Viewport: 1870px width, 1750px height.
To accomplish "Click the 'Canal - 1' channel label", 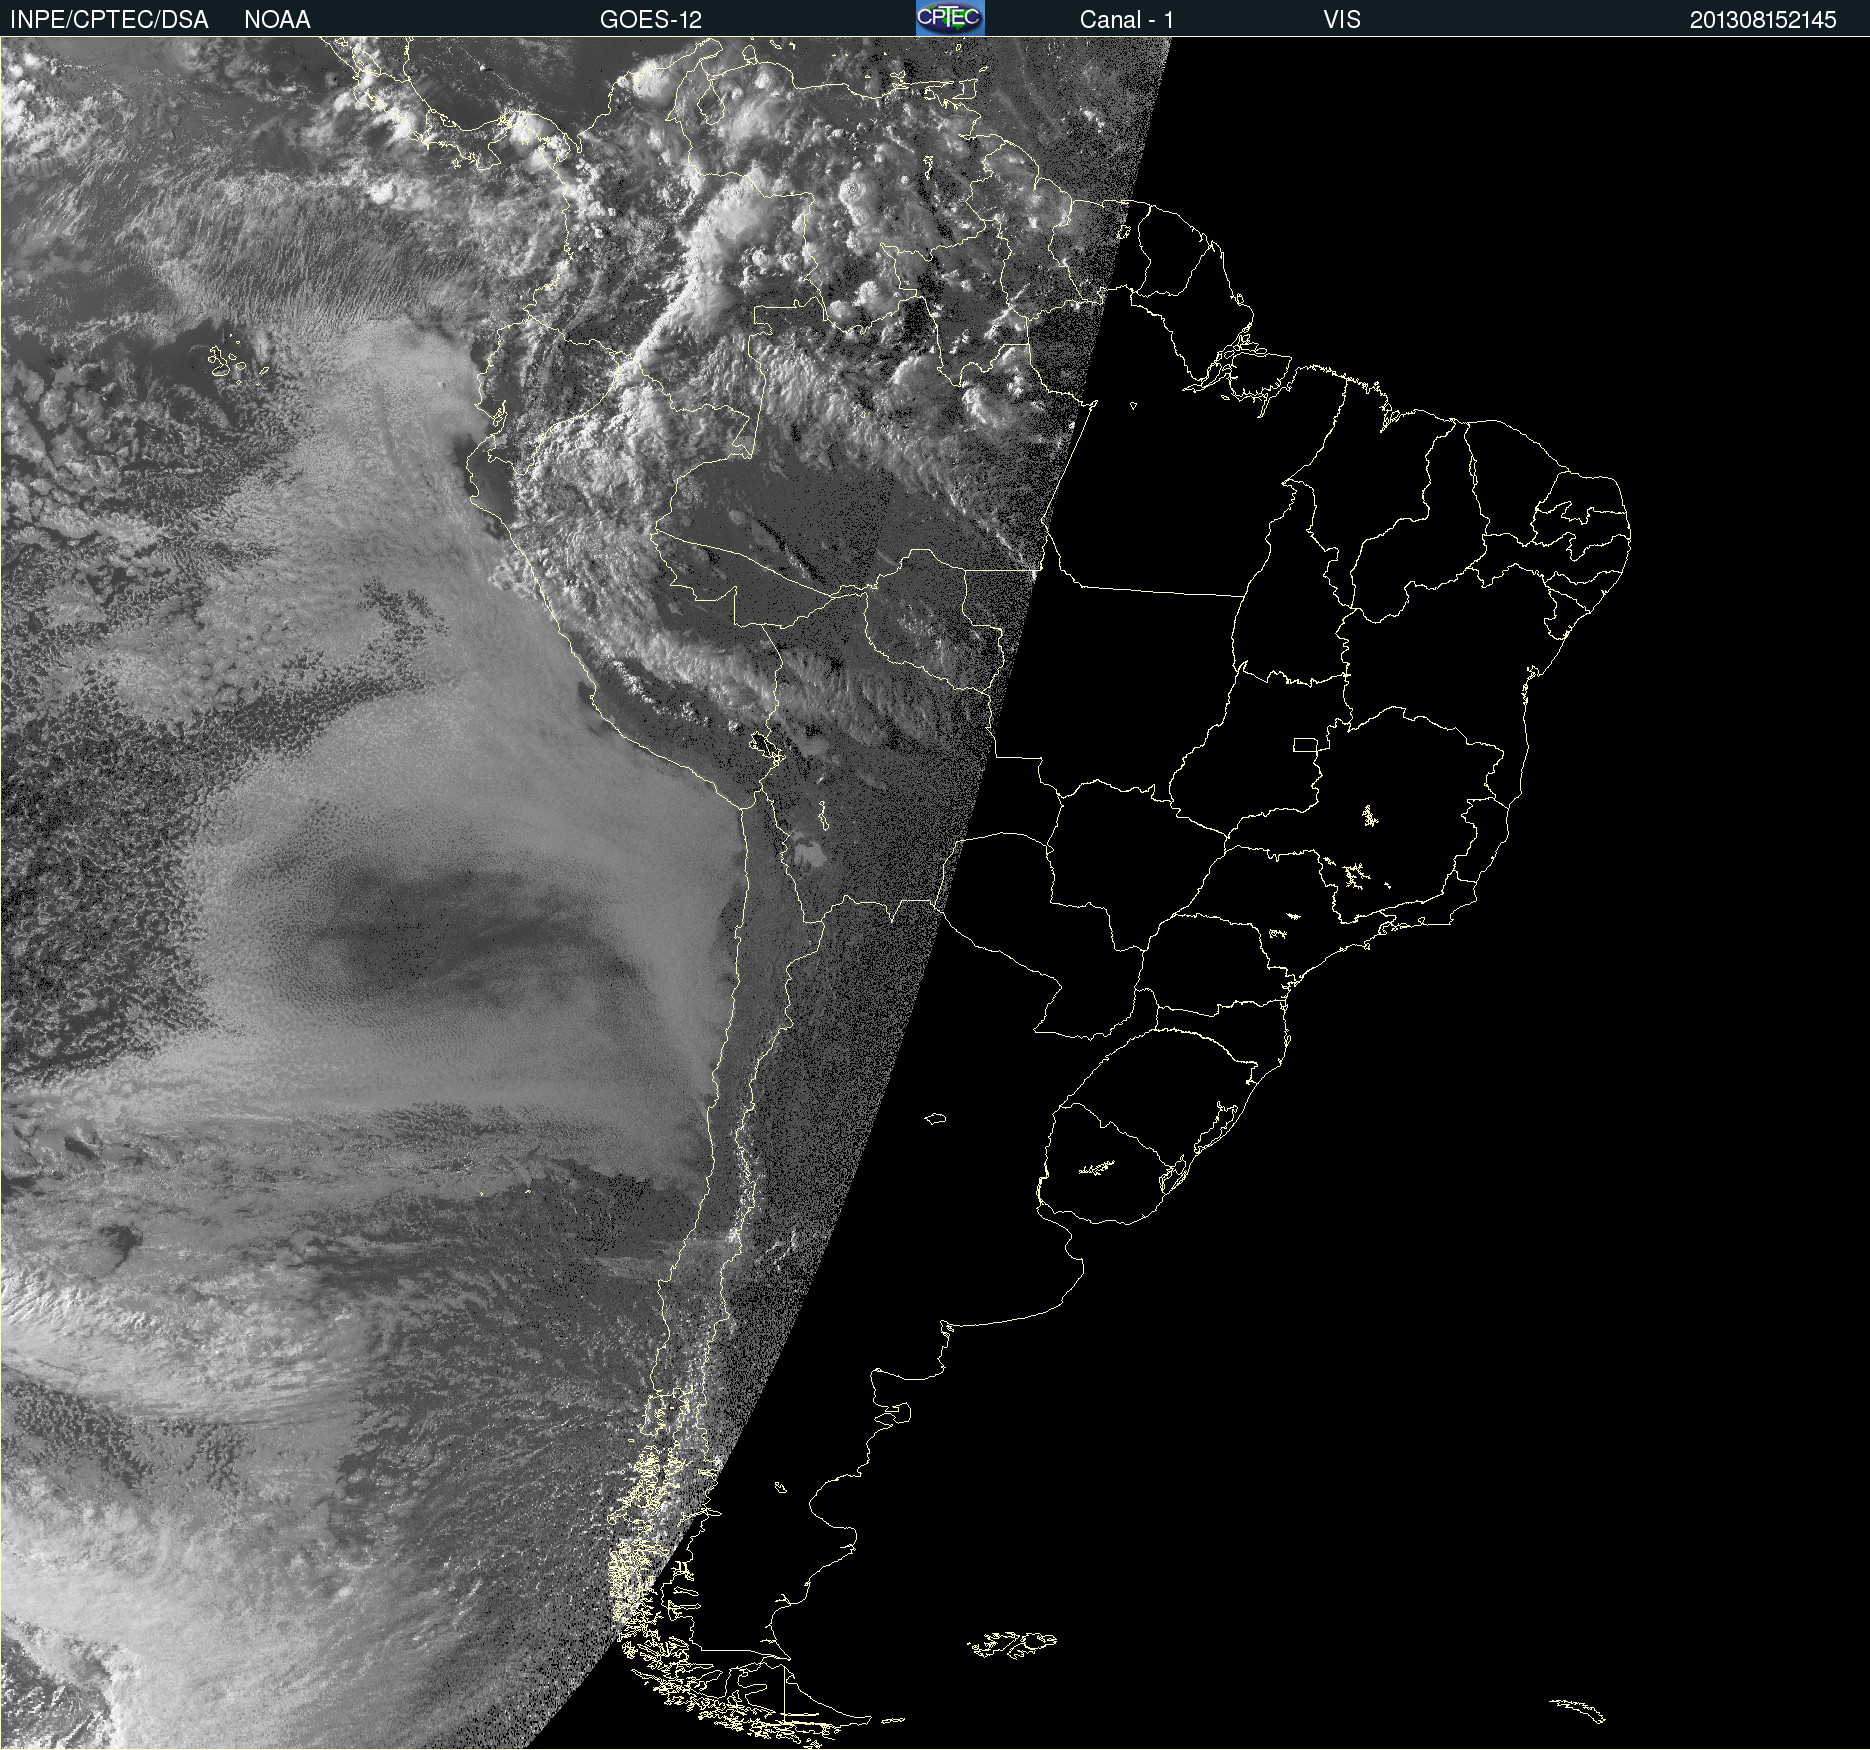I will [1127, 20].
